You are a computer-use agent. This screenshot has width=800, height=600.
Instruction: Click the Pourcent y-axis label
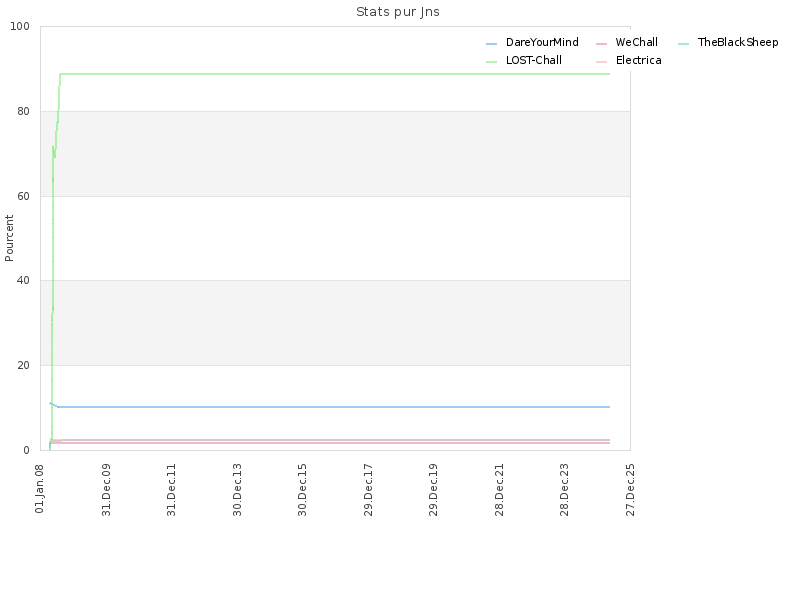[9, 238]
